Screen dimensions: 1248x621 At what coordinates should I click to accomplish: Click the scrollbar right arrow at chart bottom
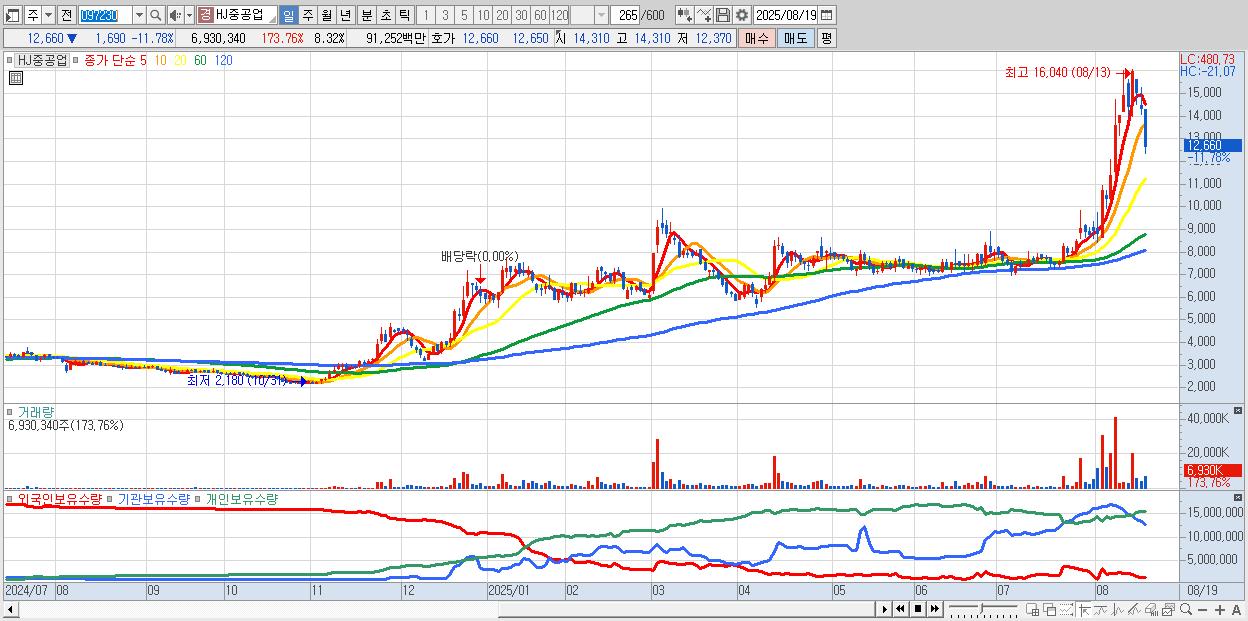(x=885, y=609)
